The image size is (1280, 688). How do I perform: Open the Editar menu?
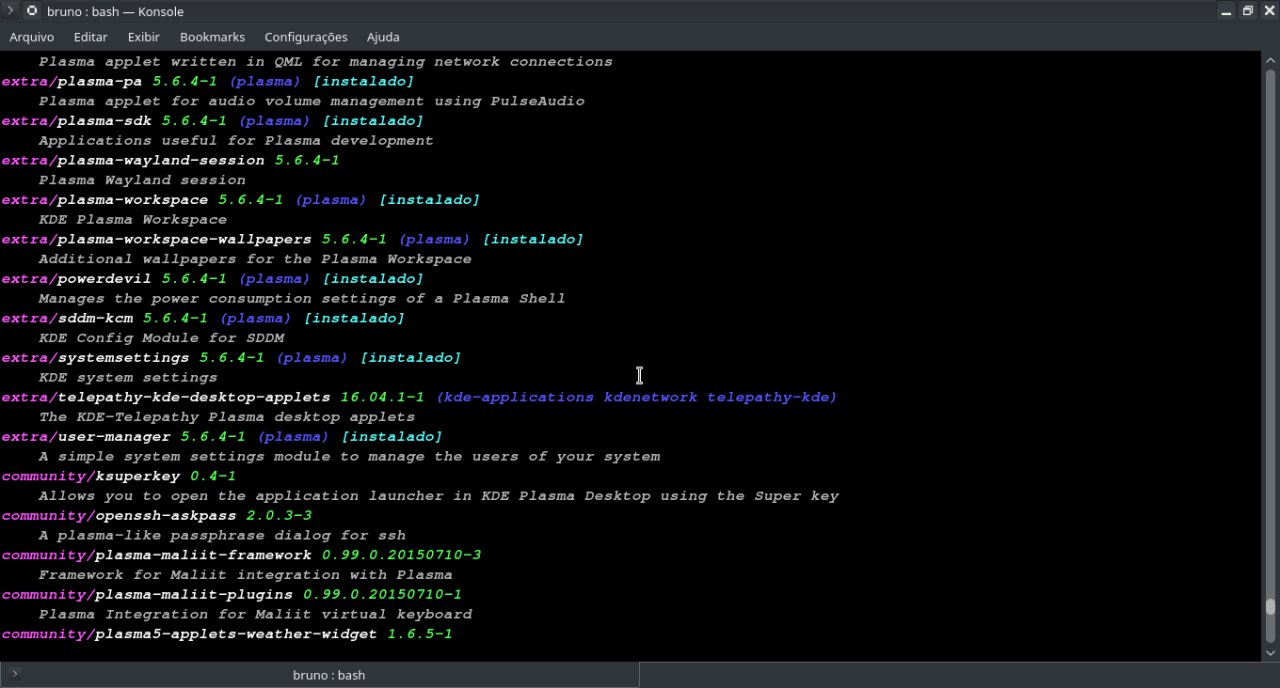coord(90,37)
